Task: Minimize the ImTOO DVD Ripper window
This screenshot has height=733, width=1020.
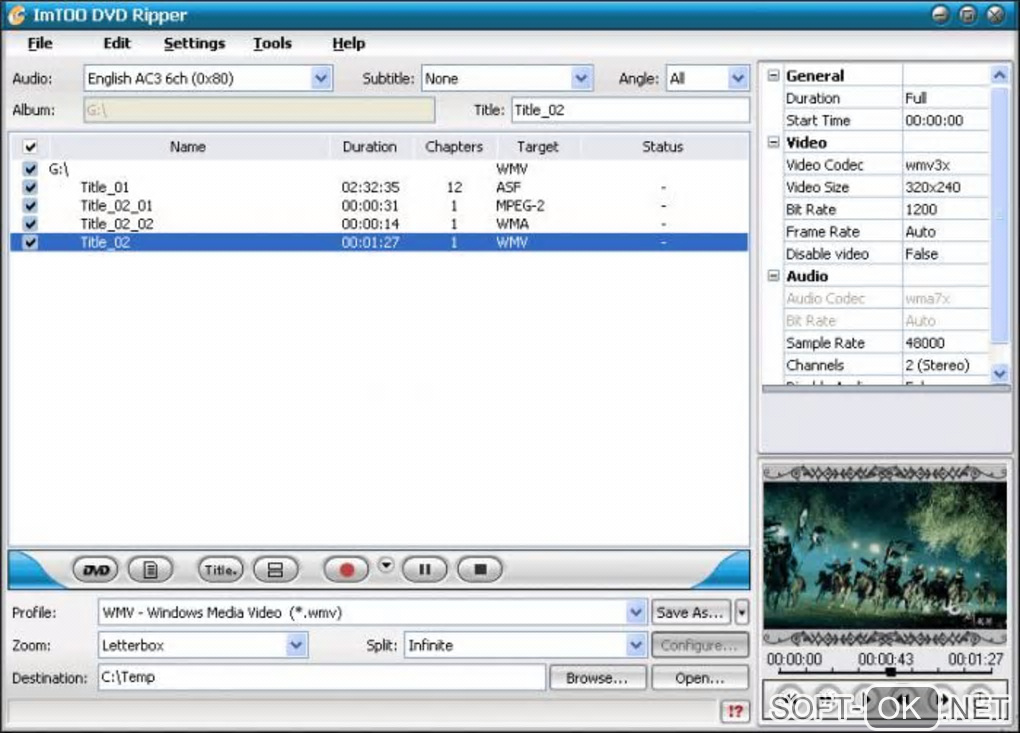Action: coord(939,14)
